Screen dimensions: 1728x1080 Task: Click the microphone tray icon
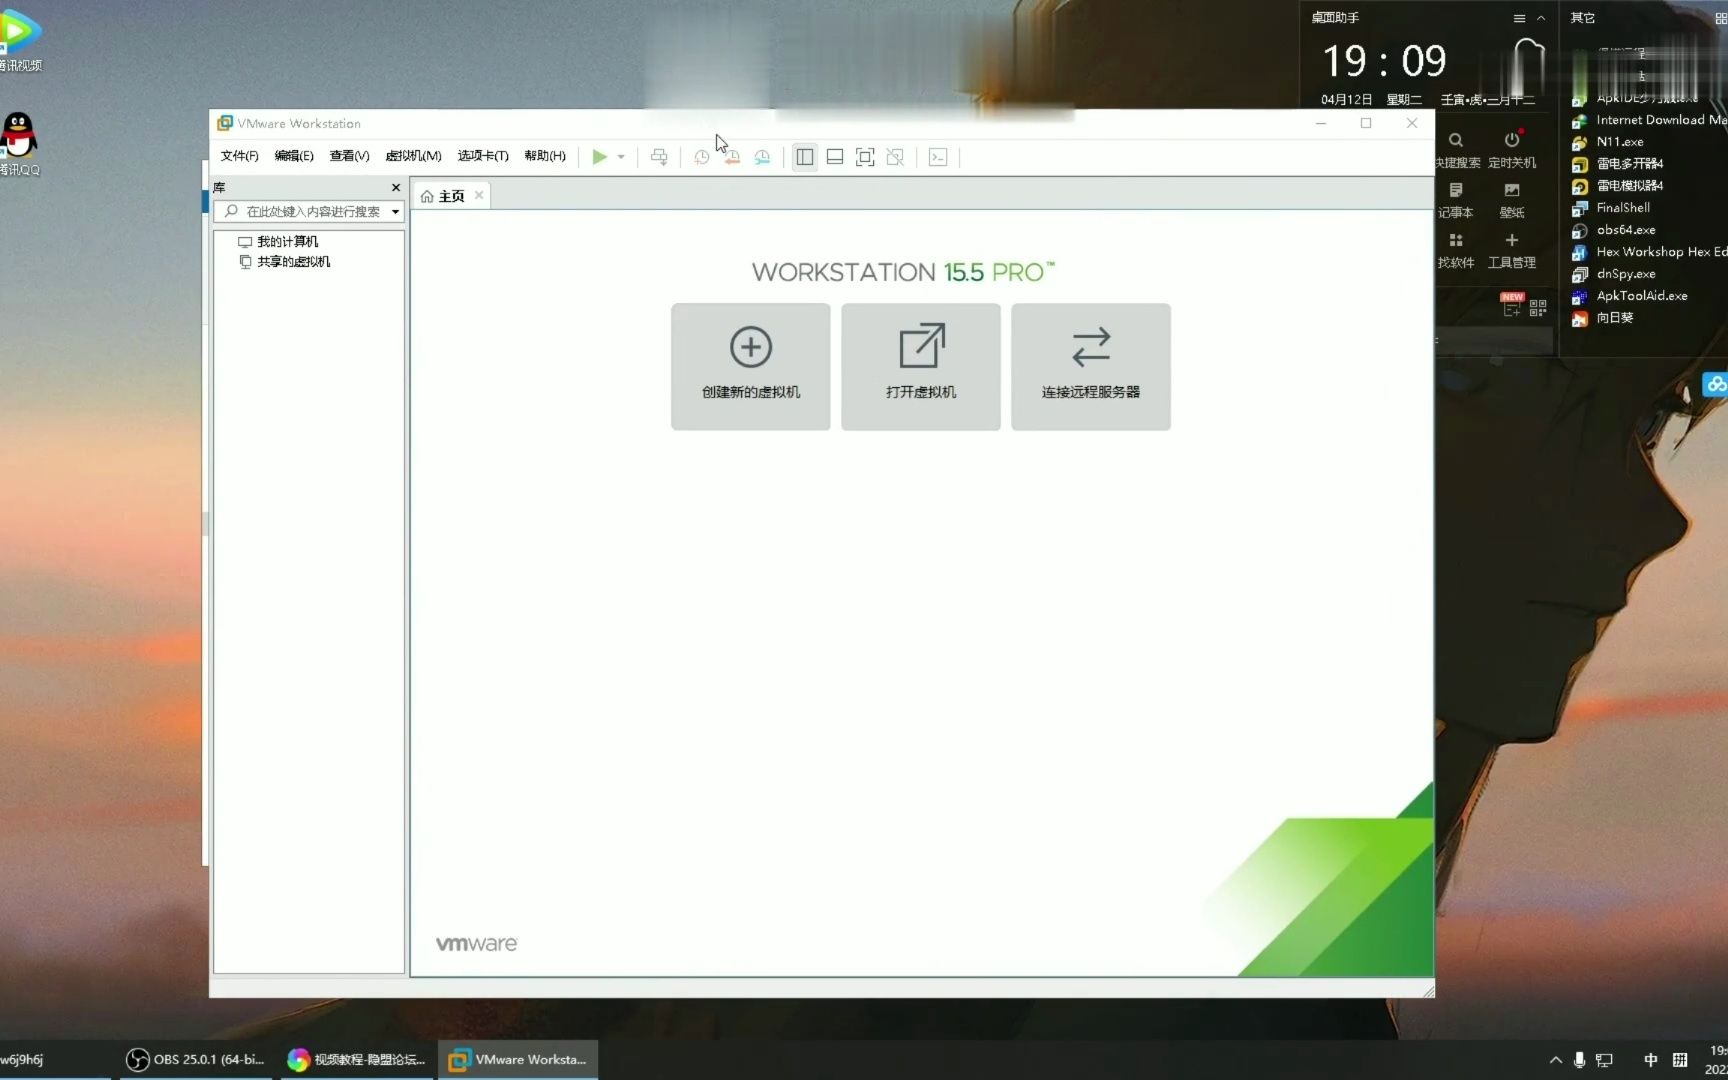pyautogui.click(x=1579, y=1060)
